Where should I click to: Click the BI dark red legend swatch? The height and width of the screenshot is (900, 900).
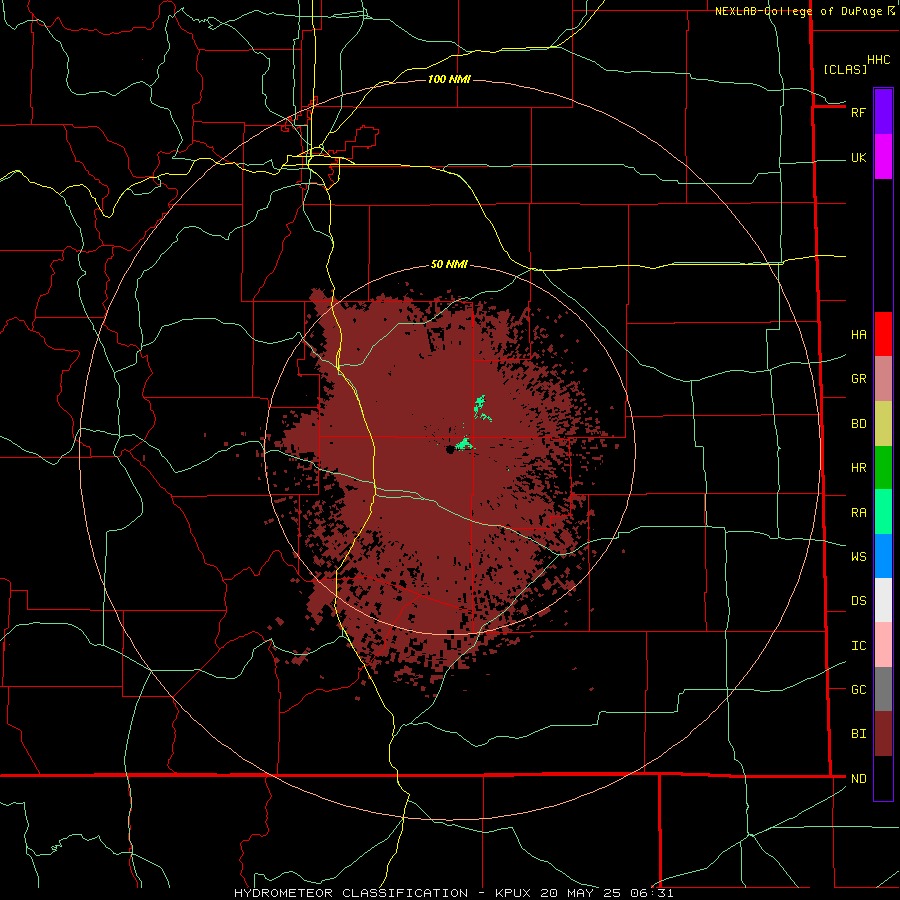883,734
